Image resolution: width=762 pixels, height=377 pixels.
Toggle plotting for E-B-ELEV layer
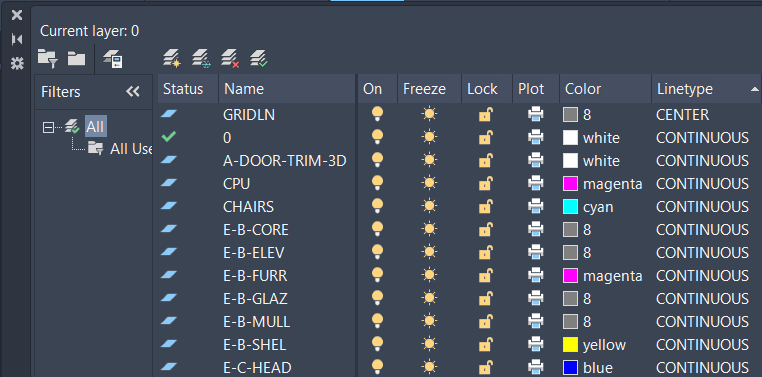click(536, 252)
